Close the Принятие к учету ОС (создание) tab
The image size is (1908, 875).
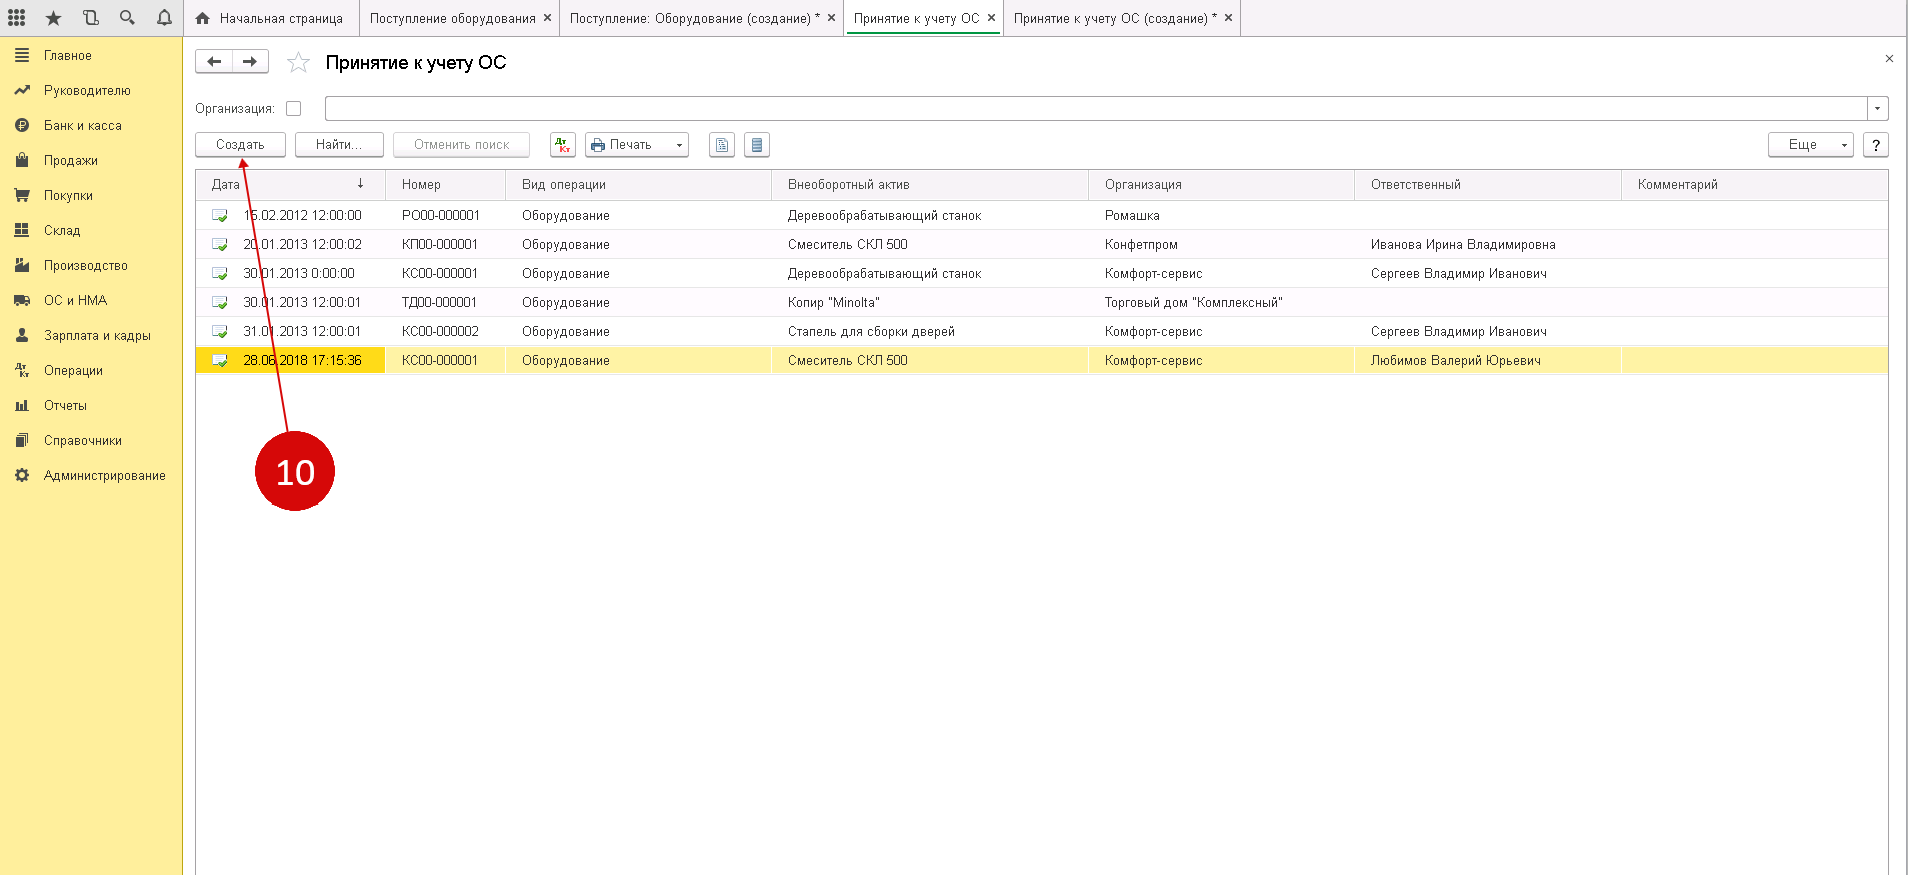pyautogui.click(x=1228, y=18)
